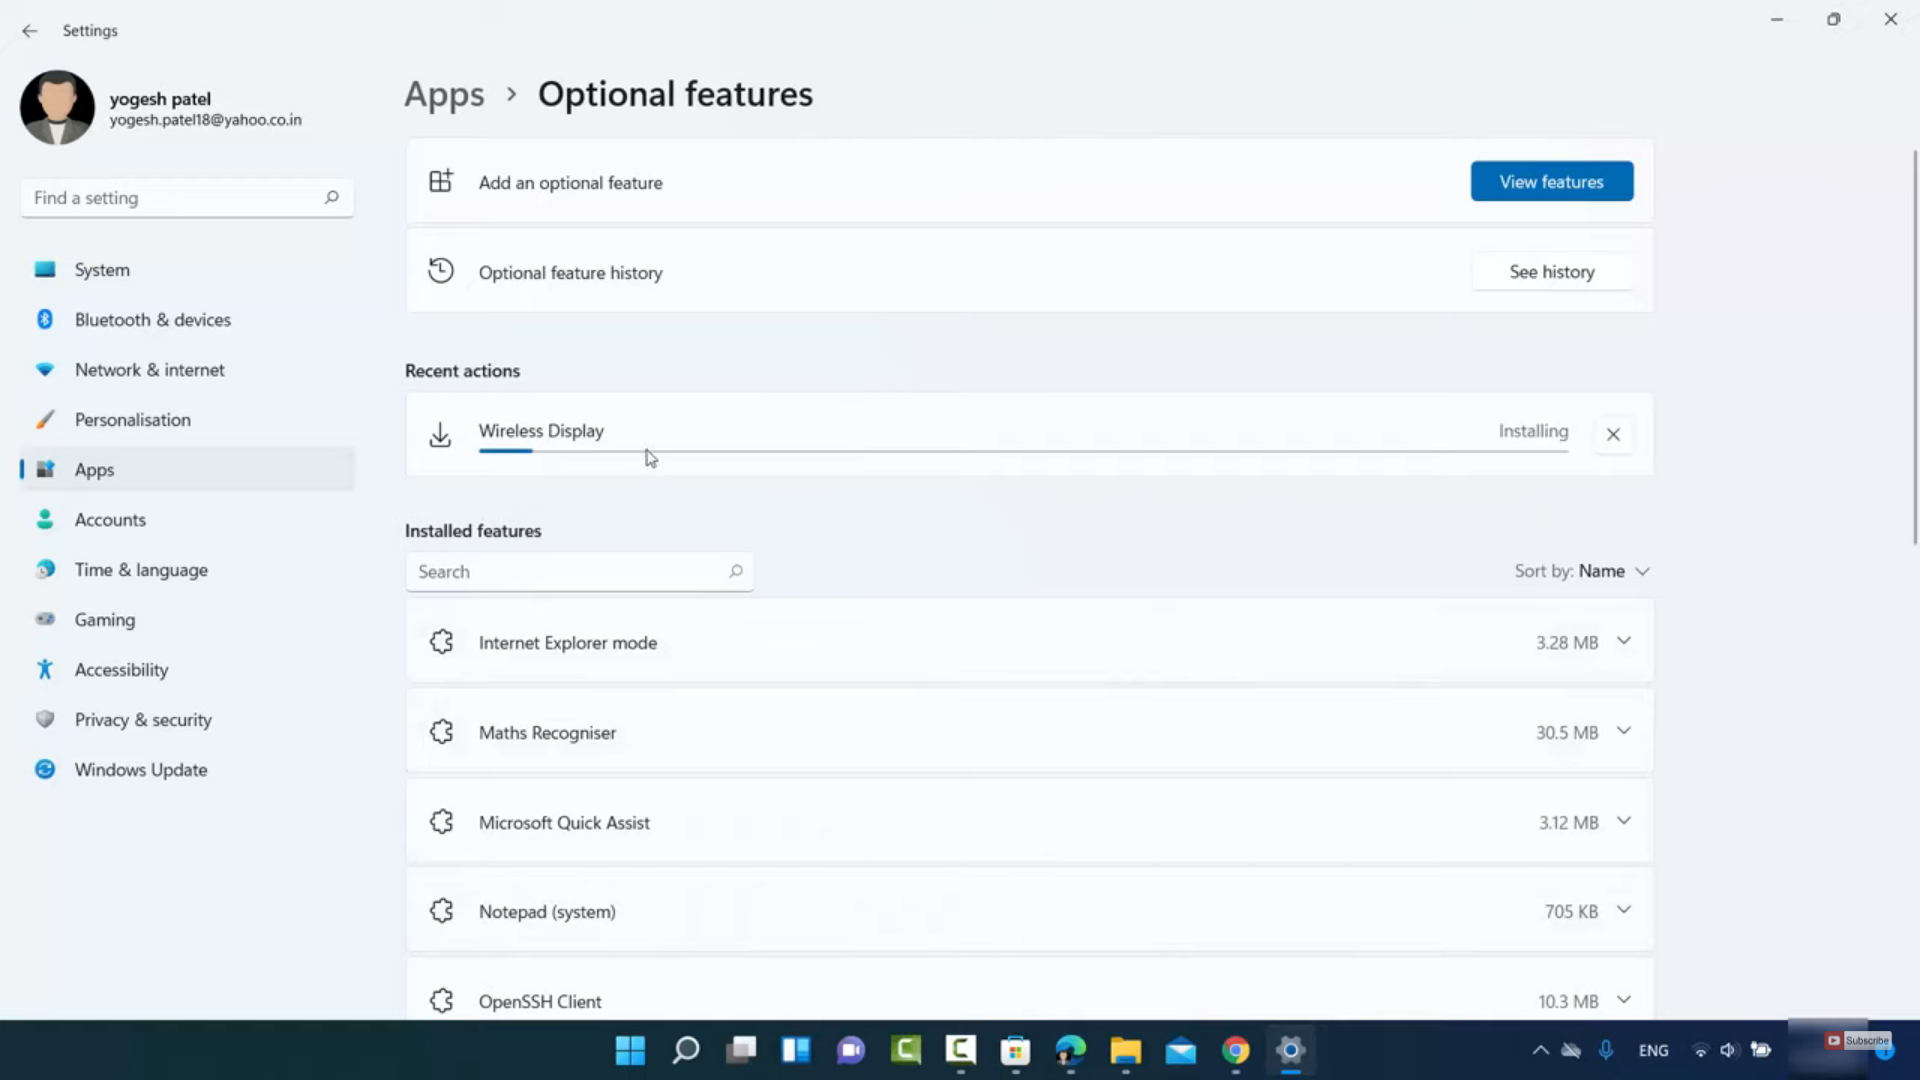Open Privacy & security settings

[187, 720]
